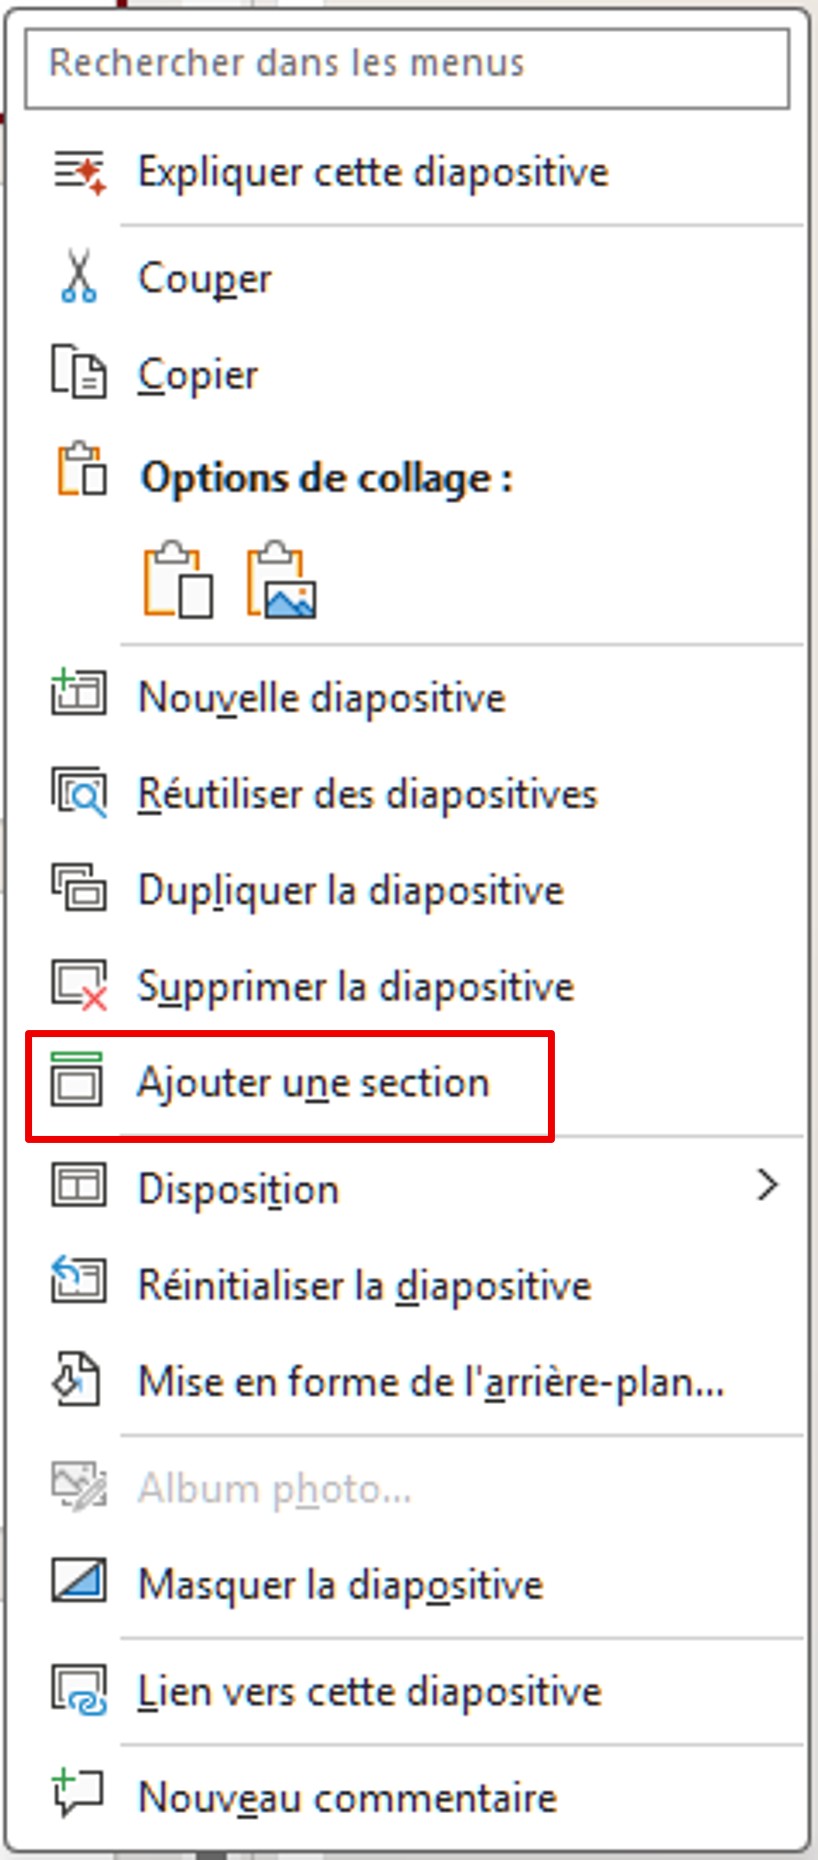Select Ajouter une section
This screenshot has height=1860, width=818.
[x=313, y=1084]
